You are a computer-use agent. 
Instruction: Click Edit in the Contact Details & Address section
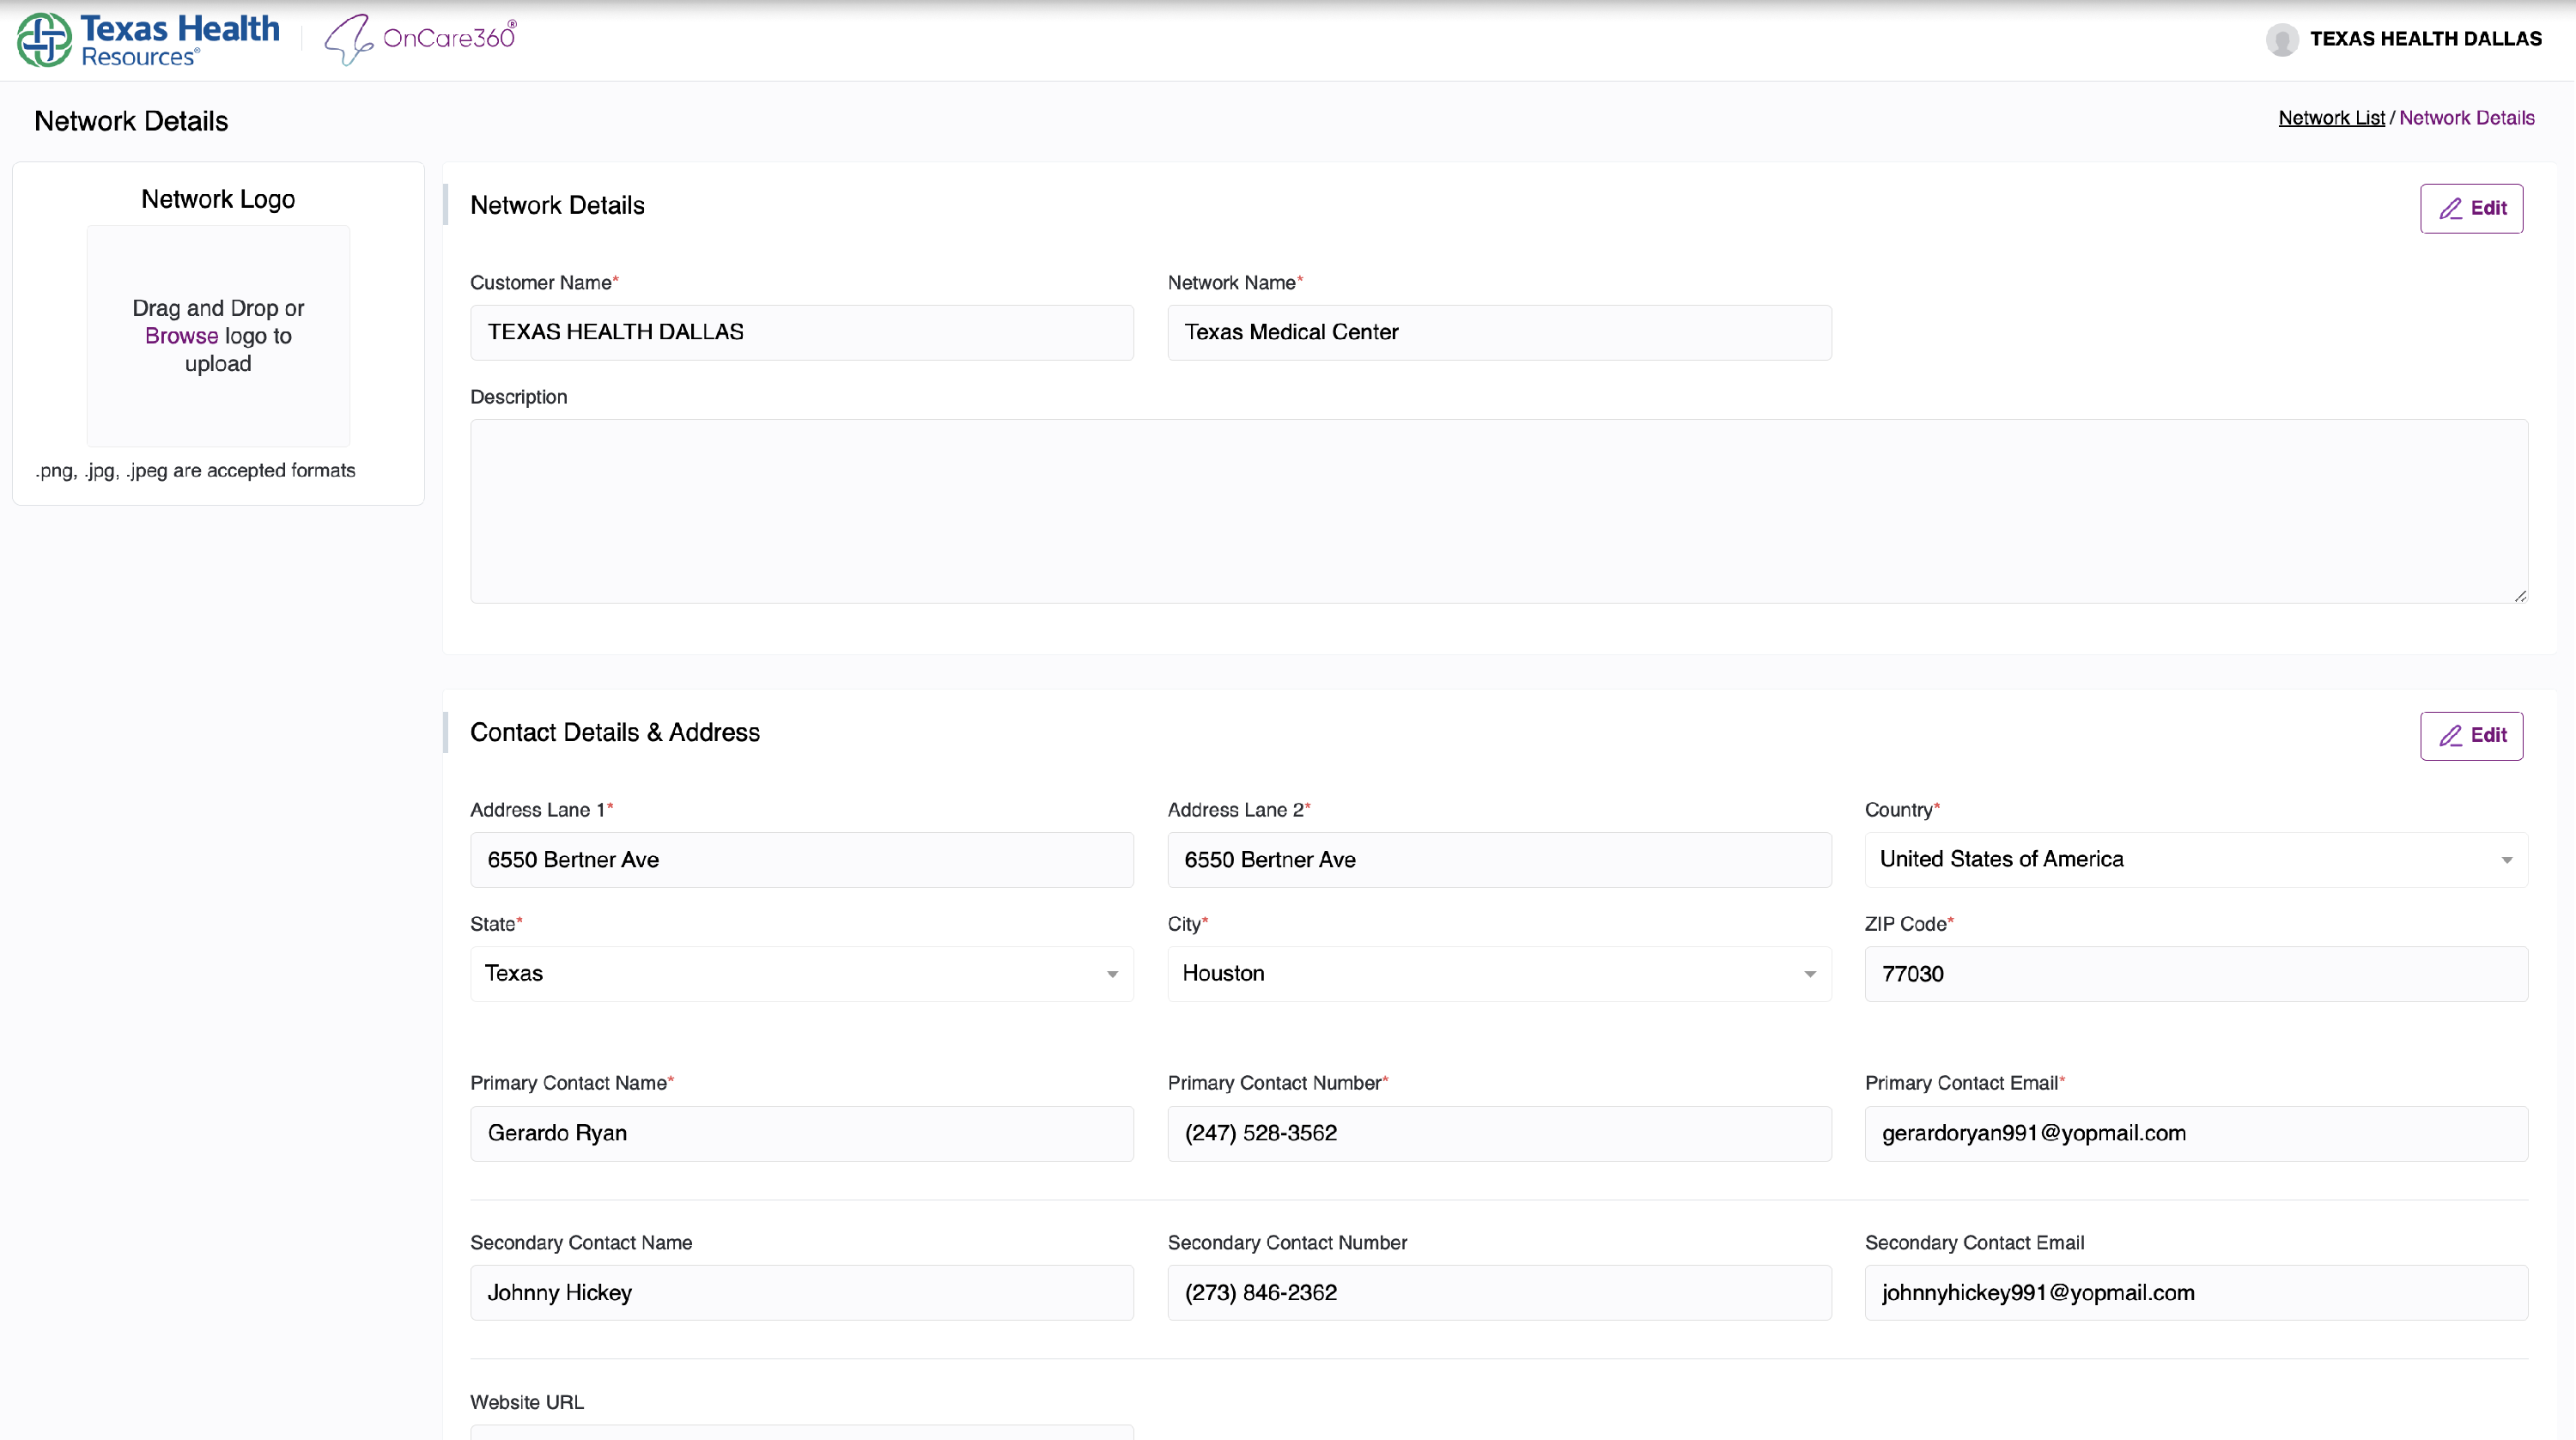click(x=2471, y=735)
